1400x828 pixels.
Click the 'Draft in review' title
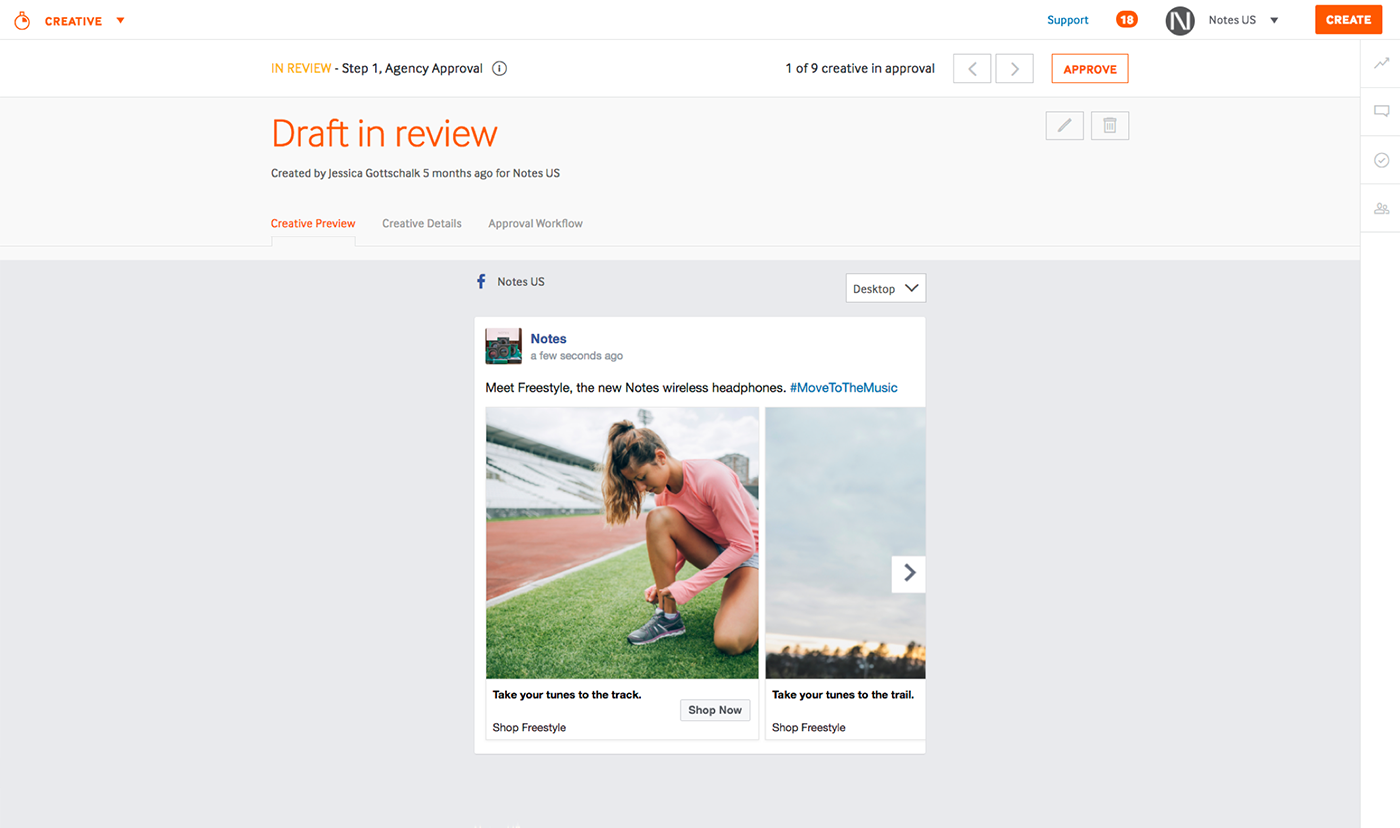point(384,134)
